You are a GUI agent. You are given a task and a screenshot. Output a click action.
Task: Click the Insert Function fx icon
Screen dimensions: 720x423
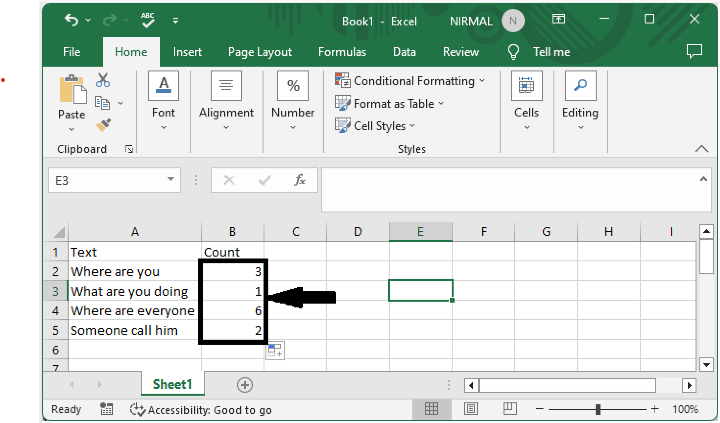click(x=299, y=180)
